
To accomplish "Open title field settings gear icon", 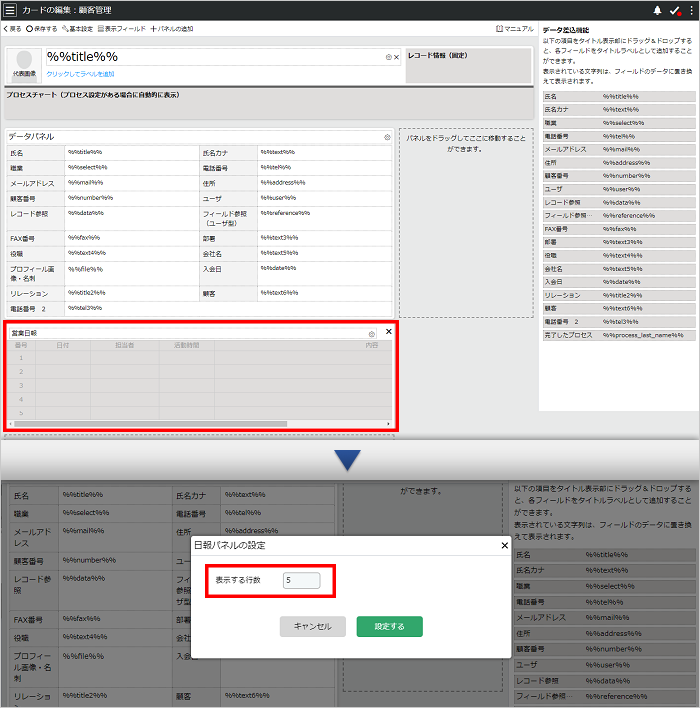I will (x=388, y=57).
